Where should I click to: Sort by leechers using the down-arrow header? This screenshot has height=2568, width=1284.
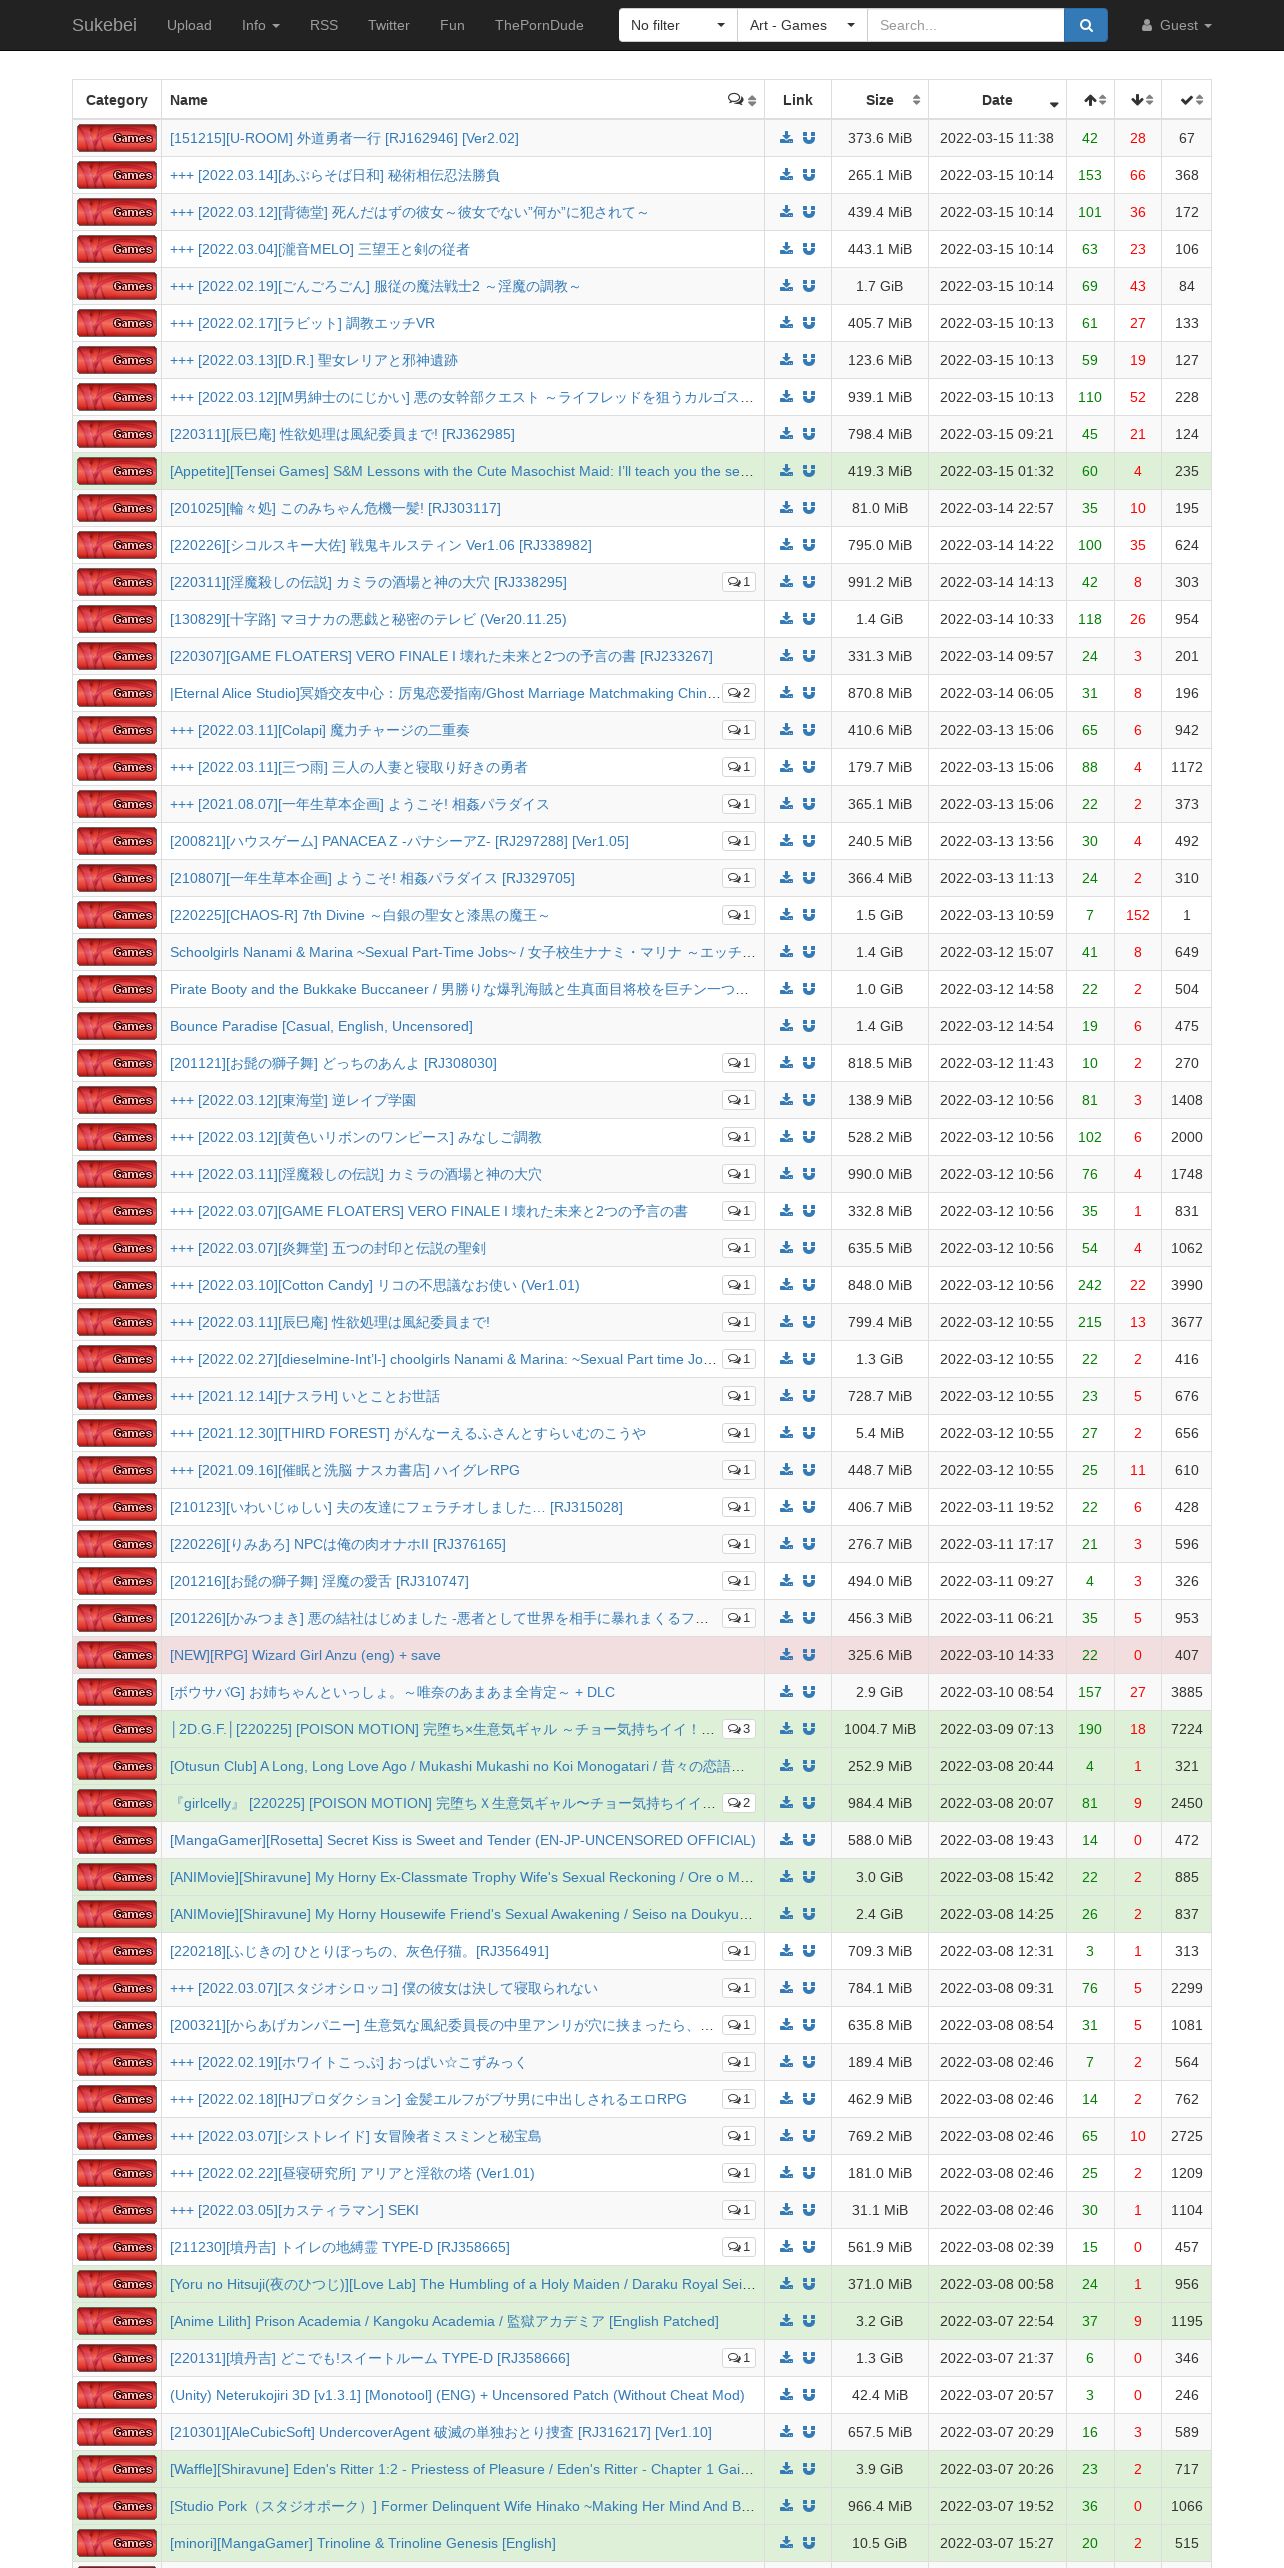click(1139, 100)
